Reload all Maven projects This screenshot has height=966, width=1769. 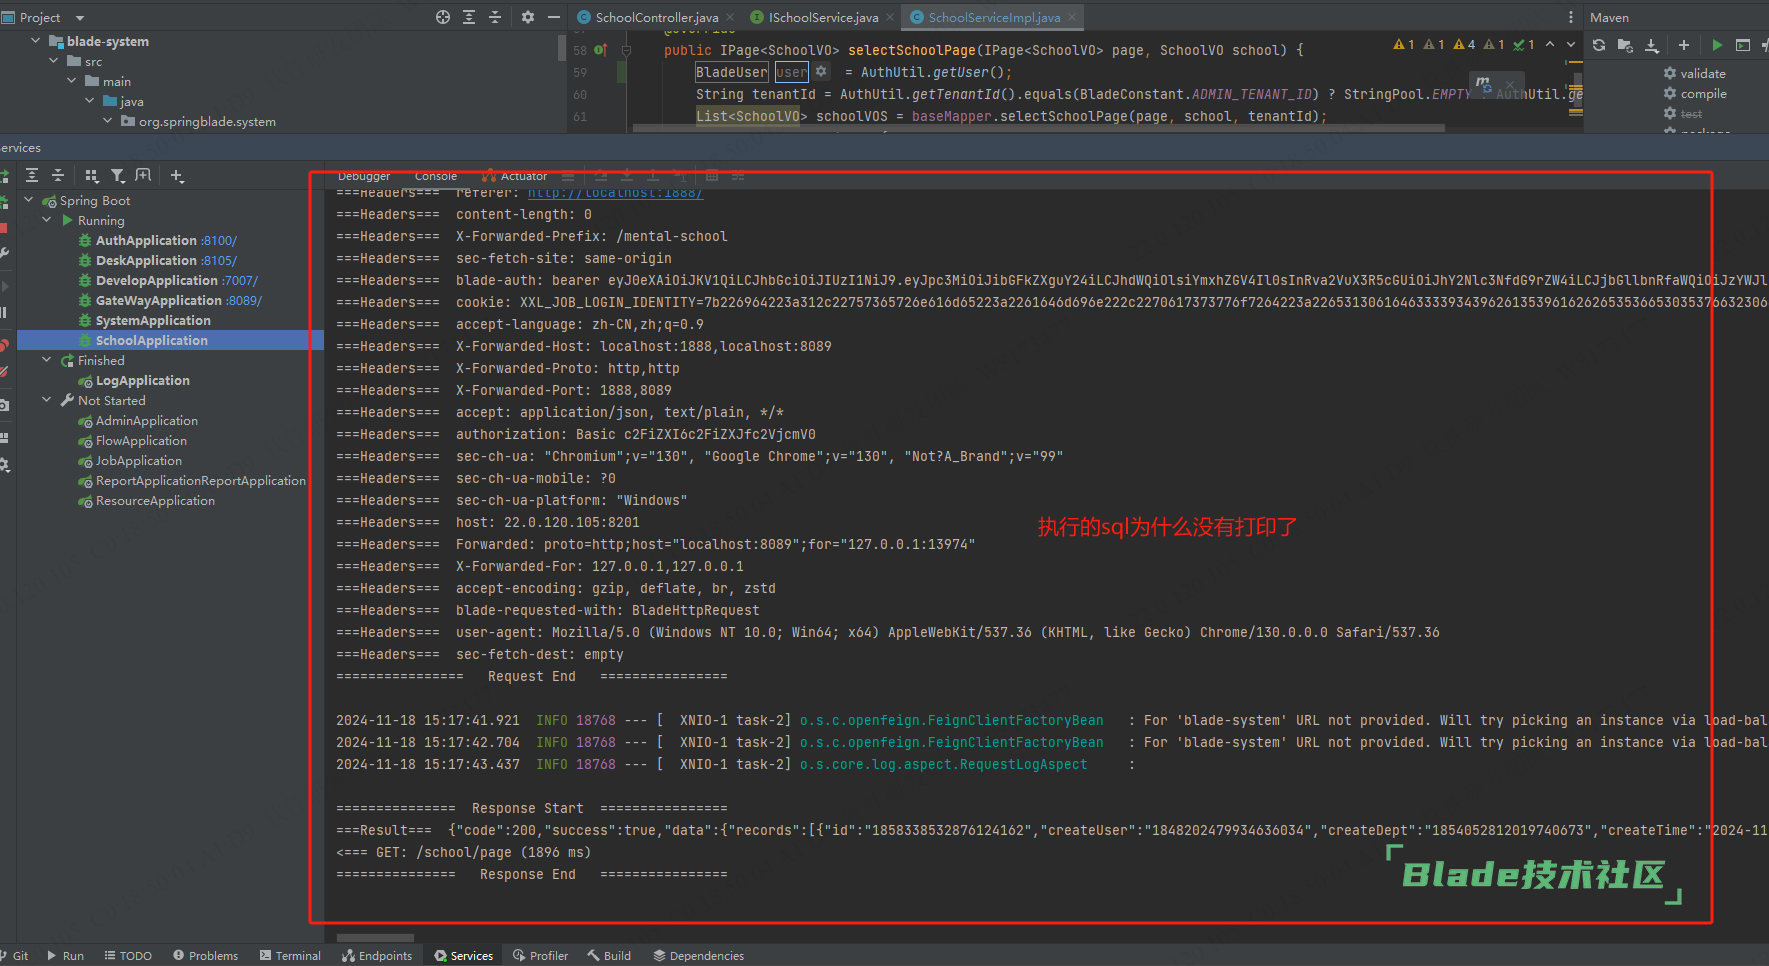[x=1599, y=45]
